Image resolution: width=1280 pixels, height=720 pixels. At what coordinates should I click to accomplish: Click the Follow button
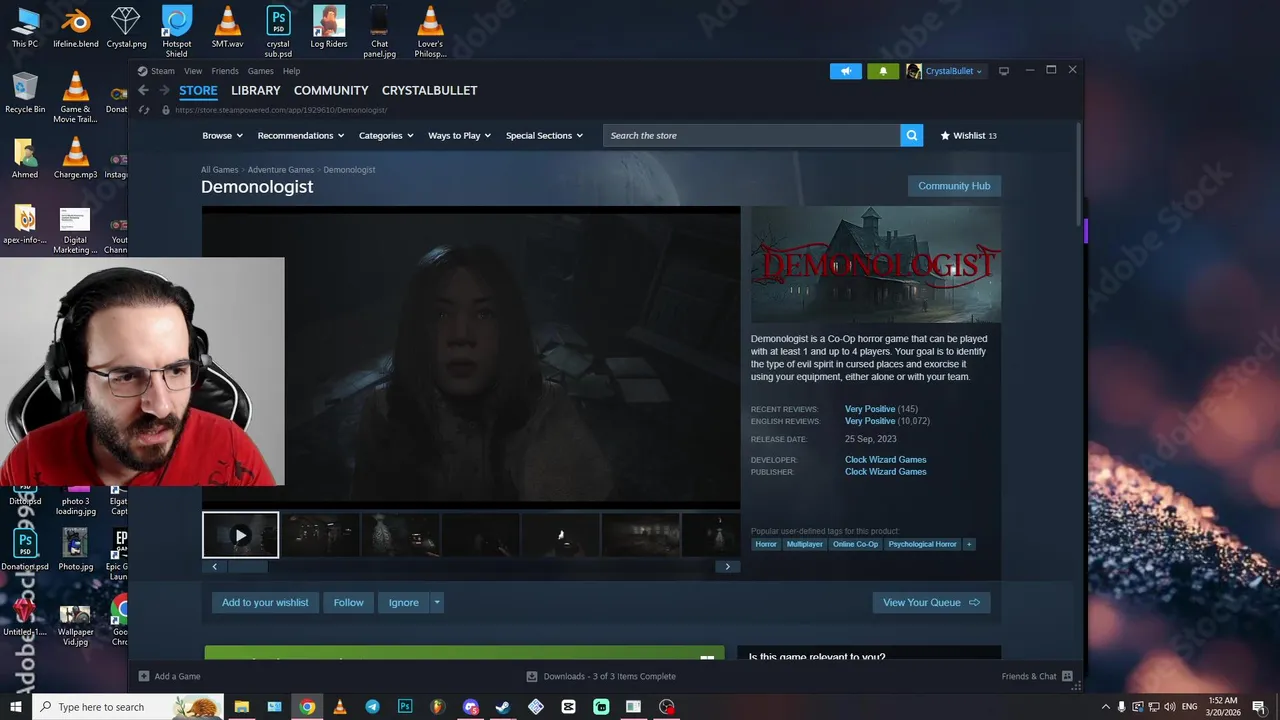(348, 602)
